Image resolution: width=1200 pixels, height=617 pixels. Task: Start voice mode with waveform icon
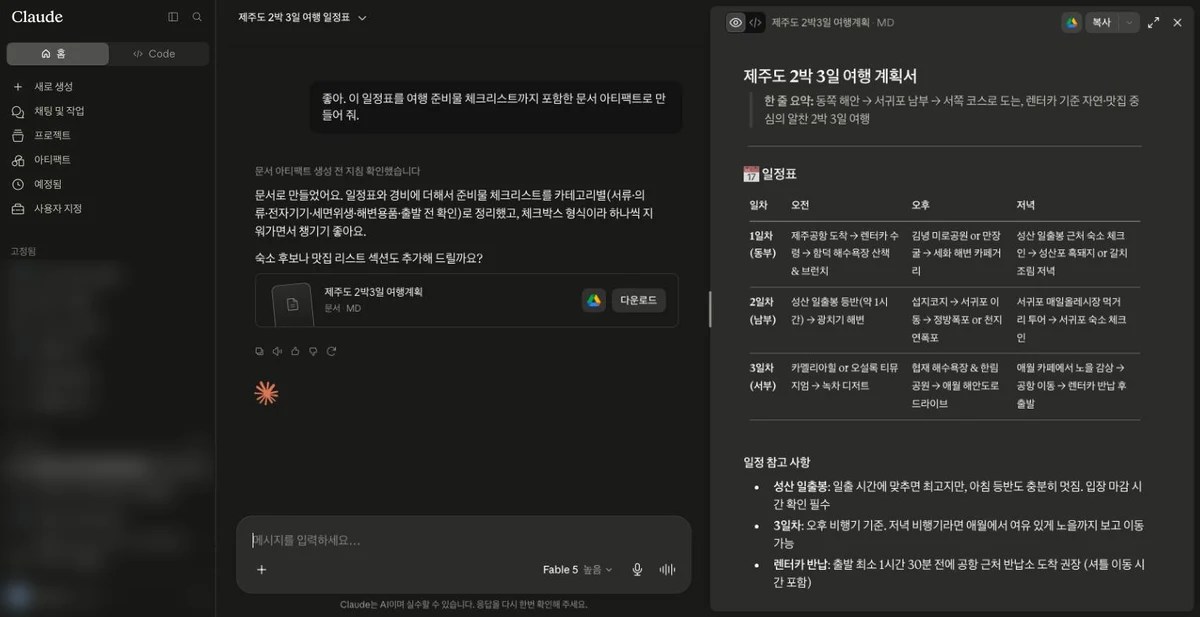point(667,570)
